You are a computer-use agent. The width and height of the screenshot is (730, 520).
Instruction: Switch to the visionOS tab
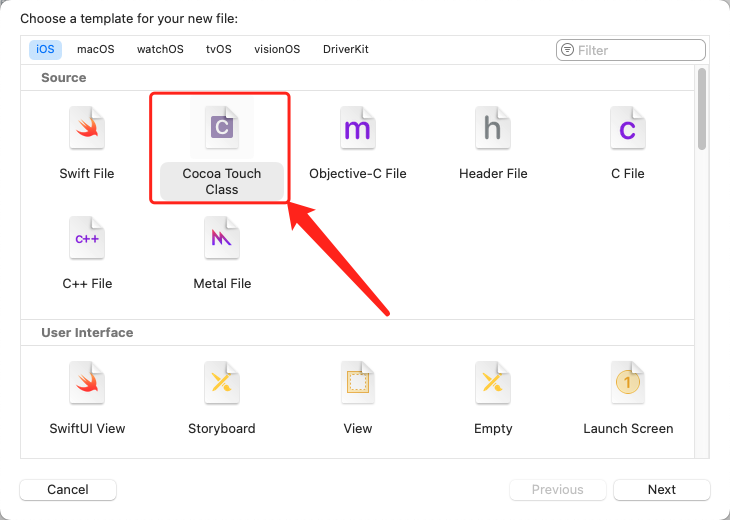tap(277, 49)
